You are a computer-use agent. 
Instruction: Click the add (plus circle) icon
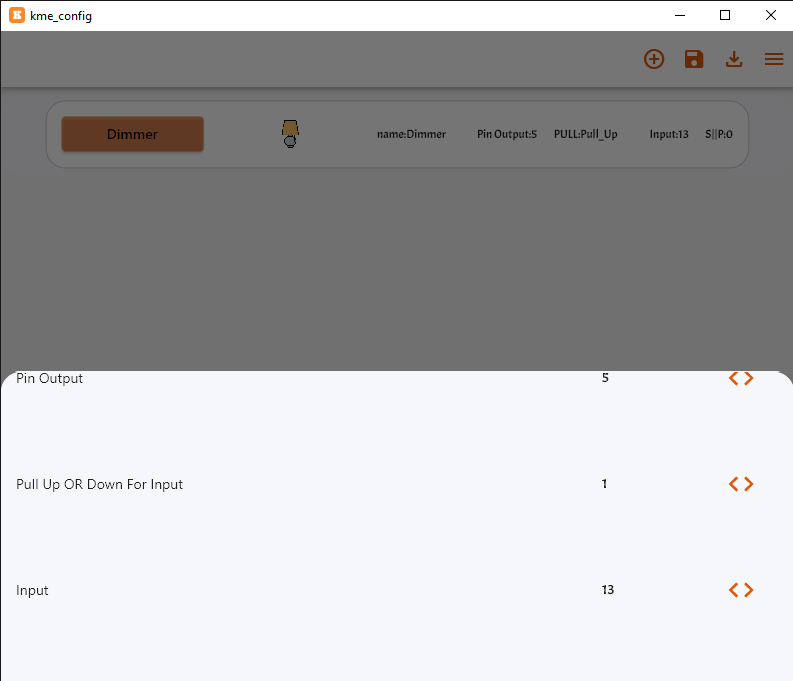tap(654, 59)
